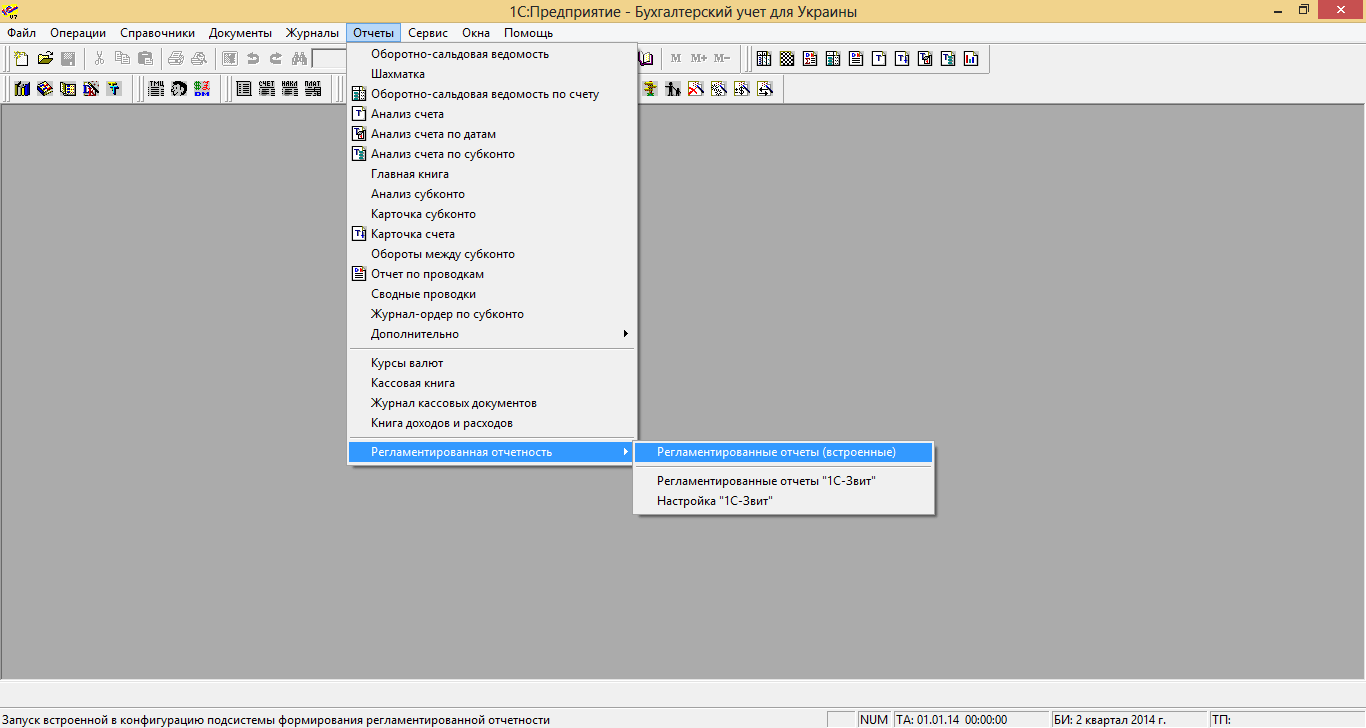Open the ТМЦ list icon
The image size is (1366, 728).
pos(156,89)
